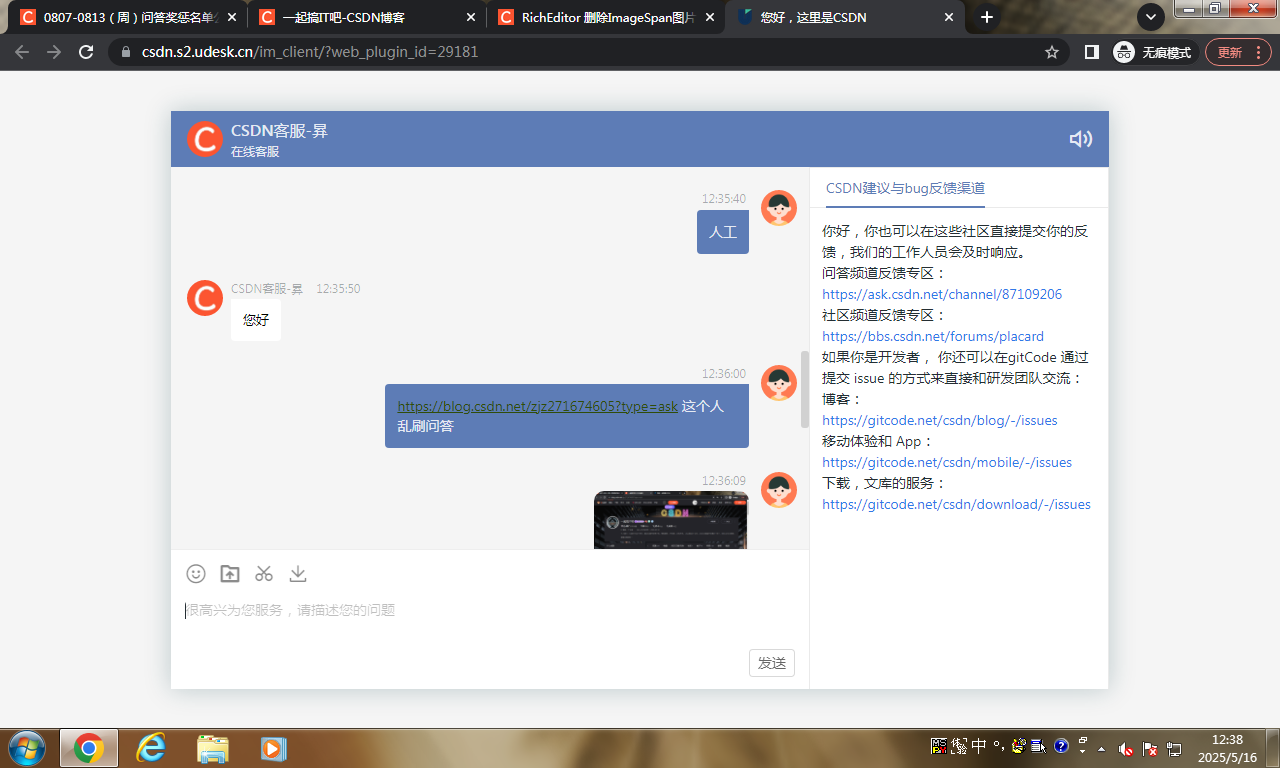Open the gitcode.net/csdn/mobile issues link
1280x768 pixels.
(947, 462)
